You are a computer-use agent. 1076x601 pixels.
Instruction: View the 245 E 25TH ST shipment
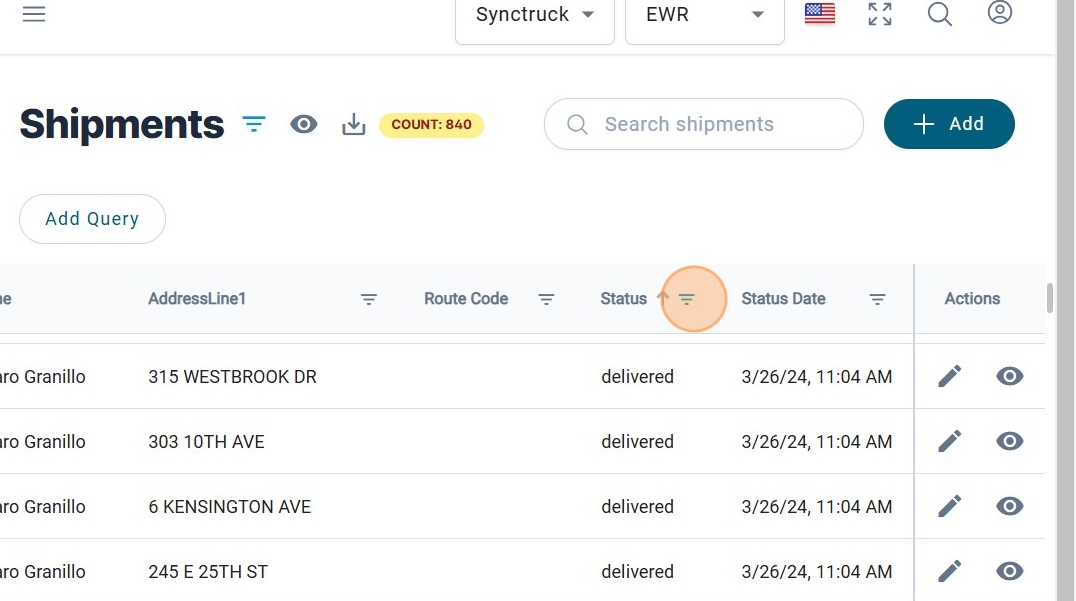[1010, 571]
